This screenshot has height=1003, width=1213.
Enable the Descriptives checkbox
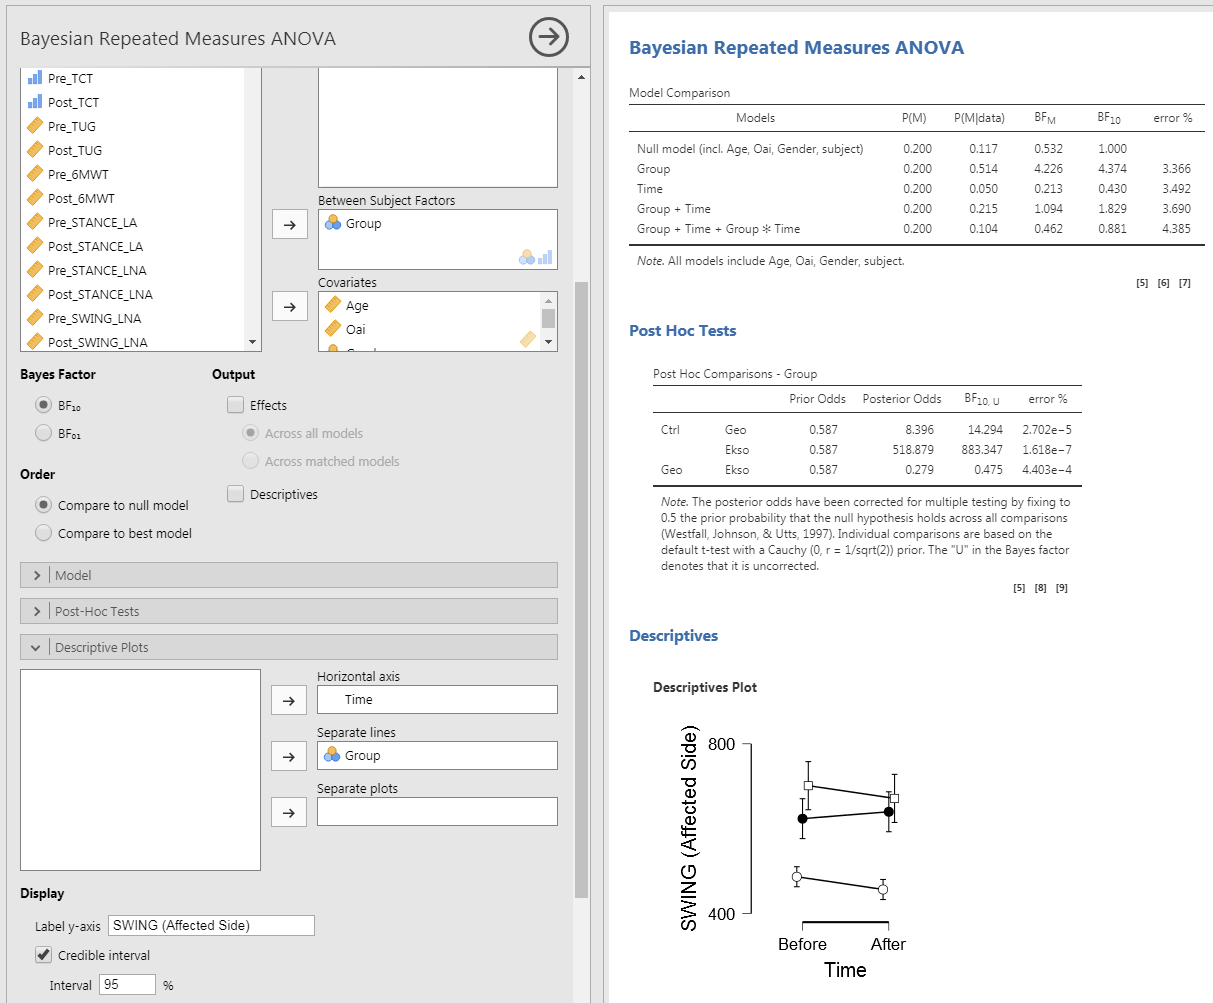pos(235,494)
